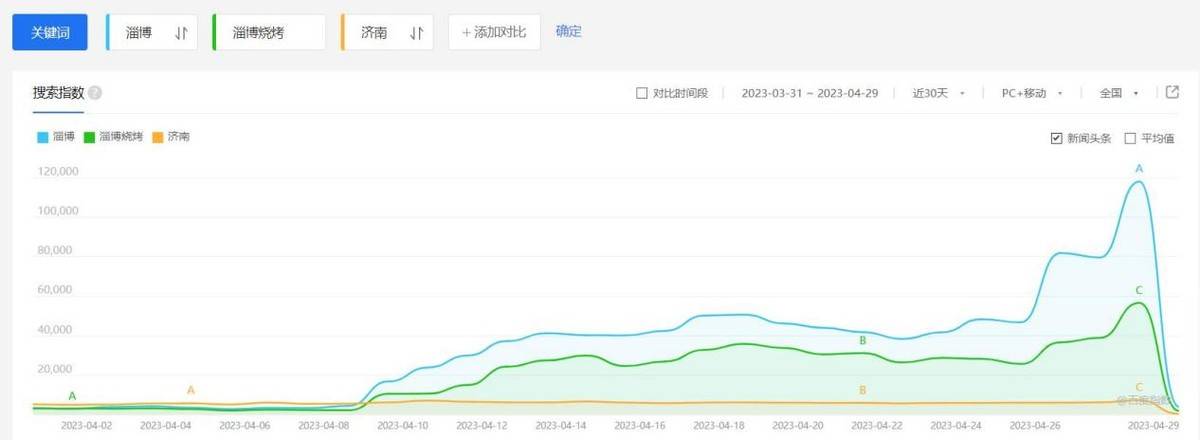
Task: Click the export/share icon at top right
Action: pos(1172,92)
